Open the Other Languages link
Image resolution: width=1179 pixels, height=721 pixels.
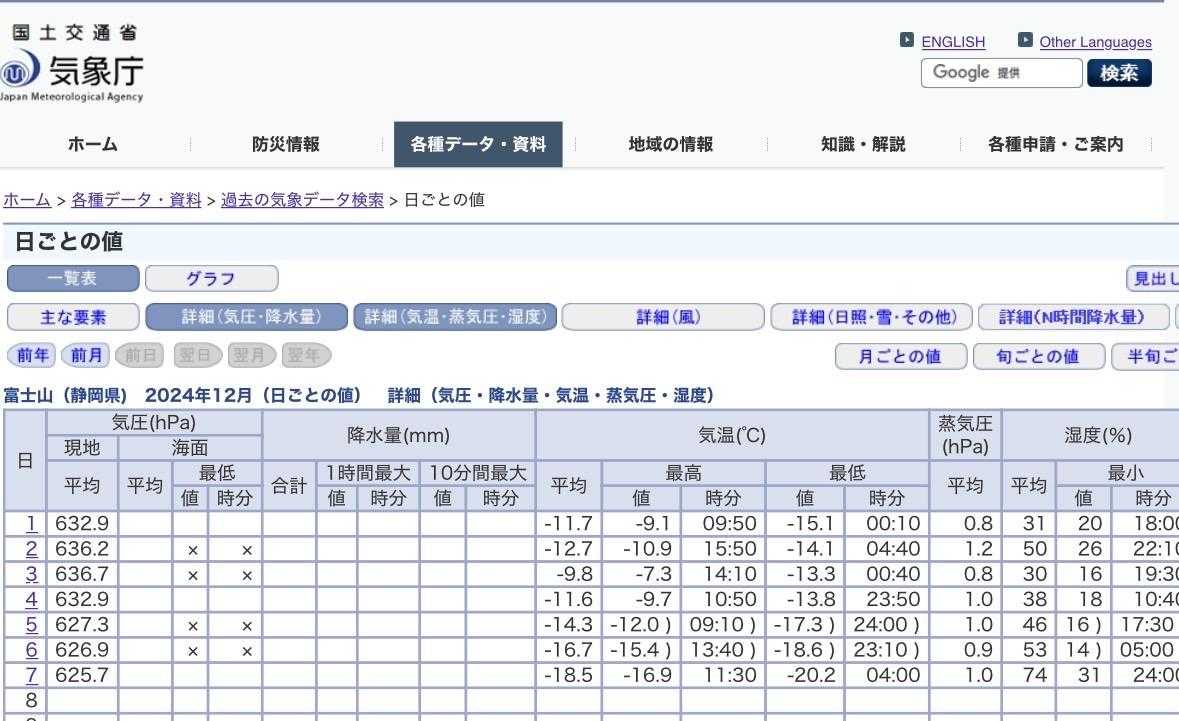pos(1095,42)
